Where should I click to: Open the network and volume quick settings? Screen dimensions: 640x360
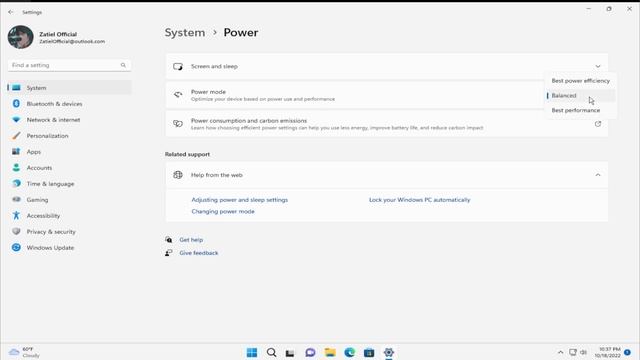point(578,352)
